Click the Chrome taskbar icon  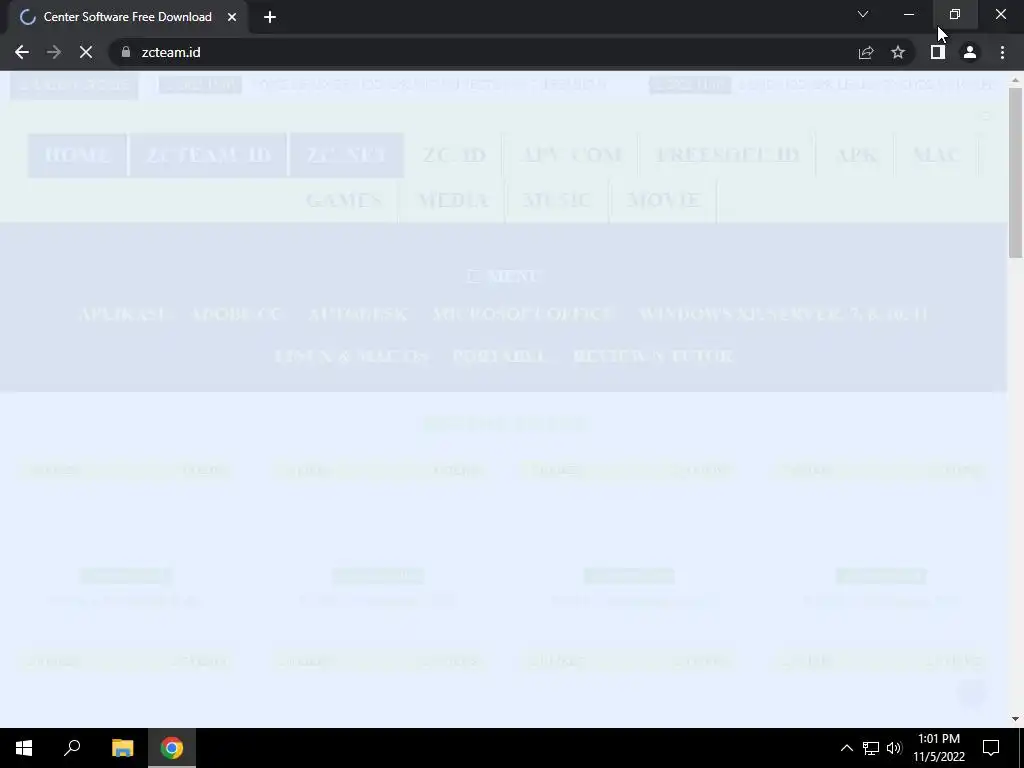[x=172, y=748]
